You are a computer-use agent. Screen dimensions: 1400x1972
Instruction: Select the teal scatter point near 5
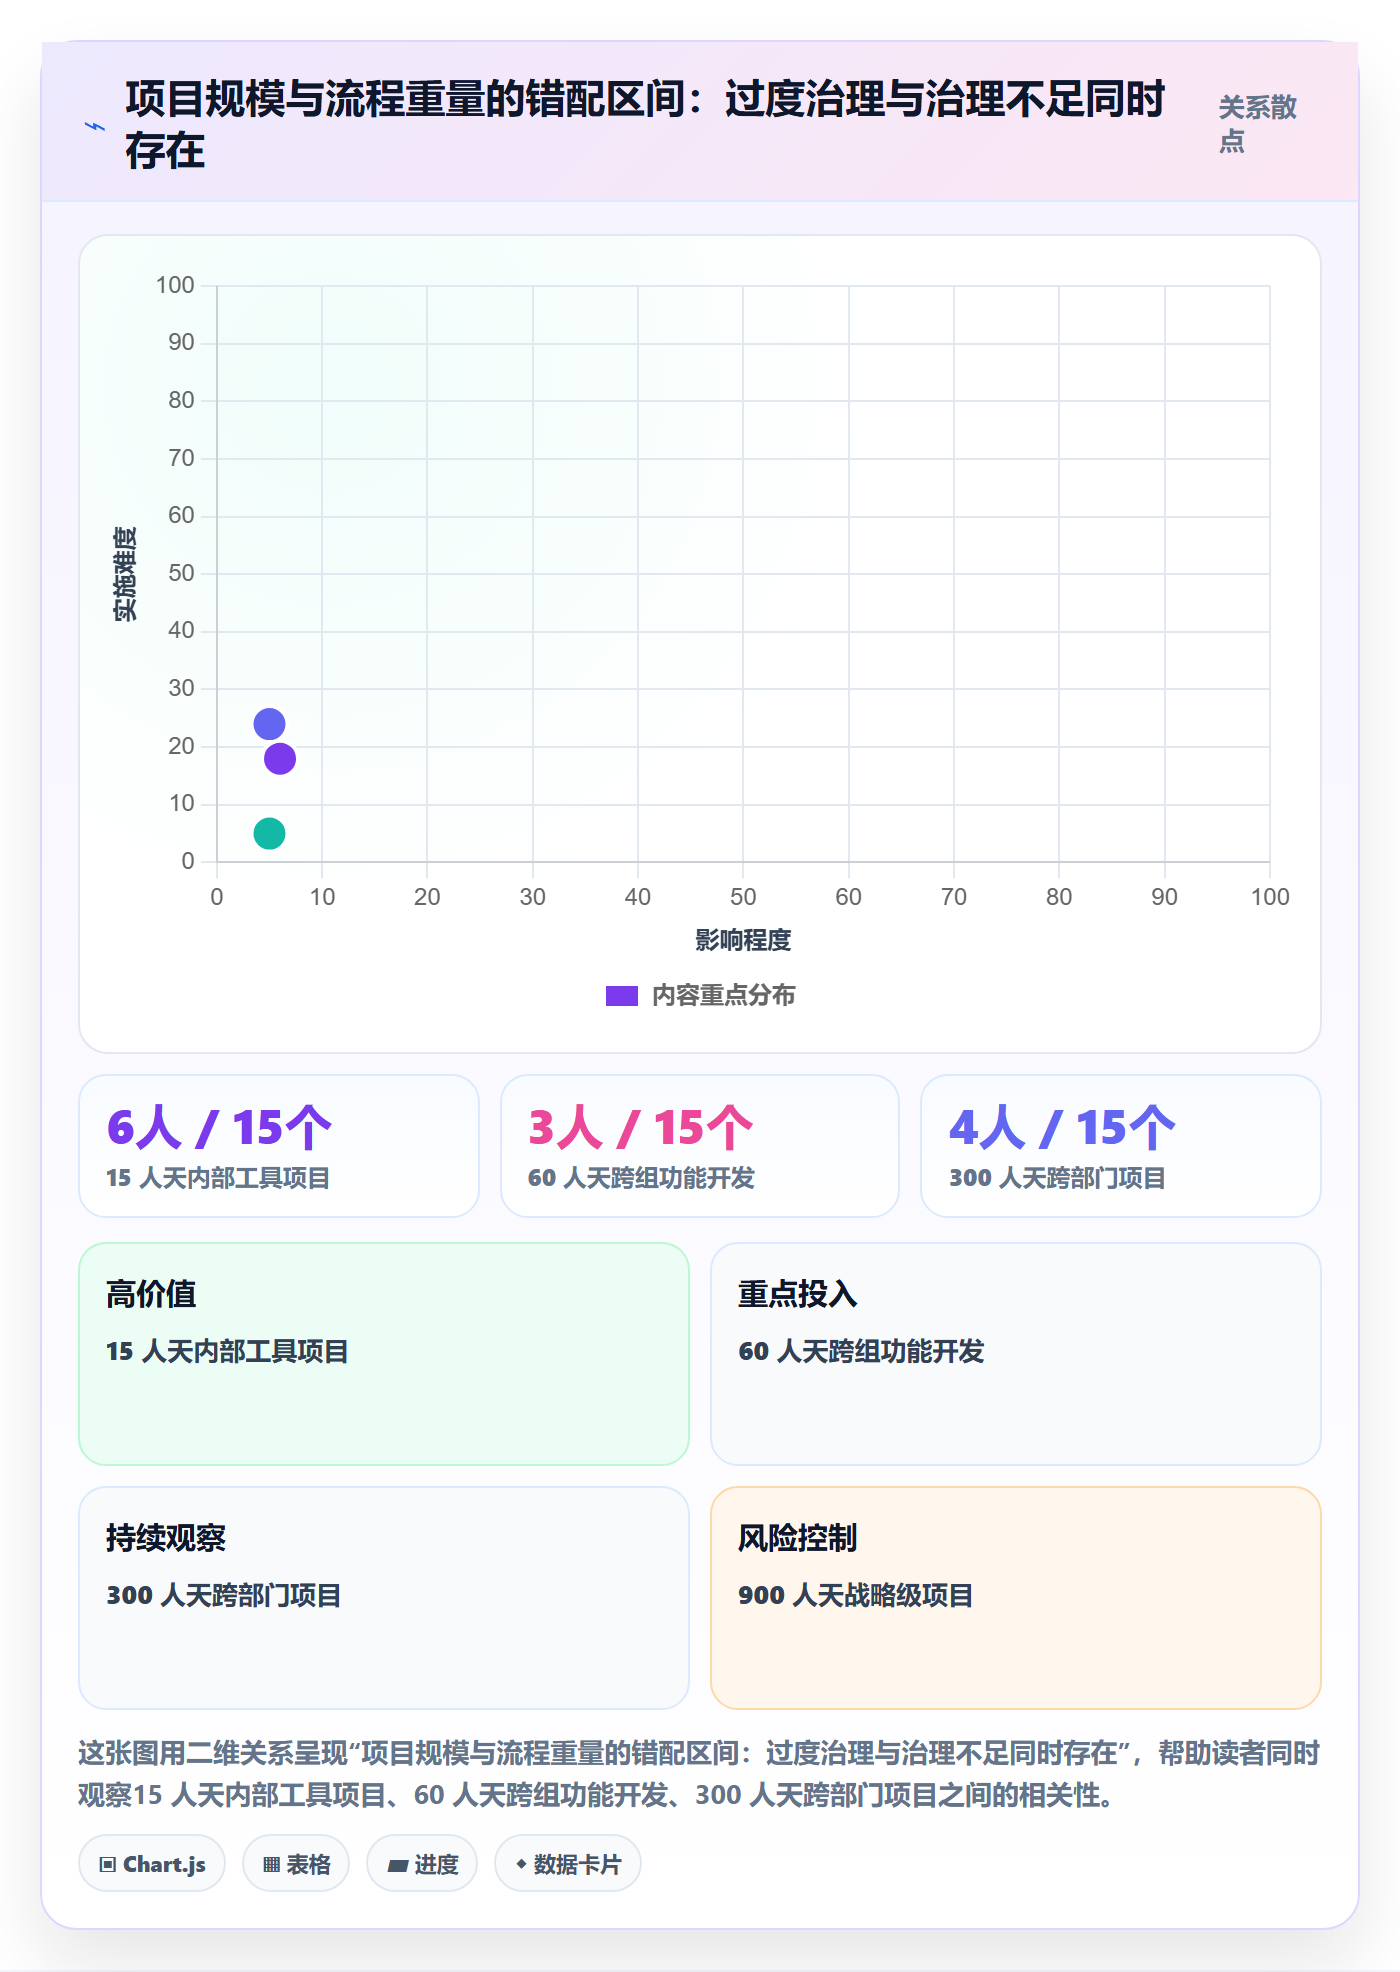point(269,833)
